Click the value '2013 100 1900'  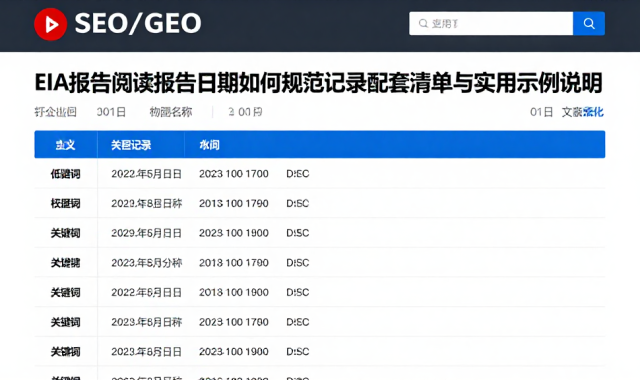[233, 292]
